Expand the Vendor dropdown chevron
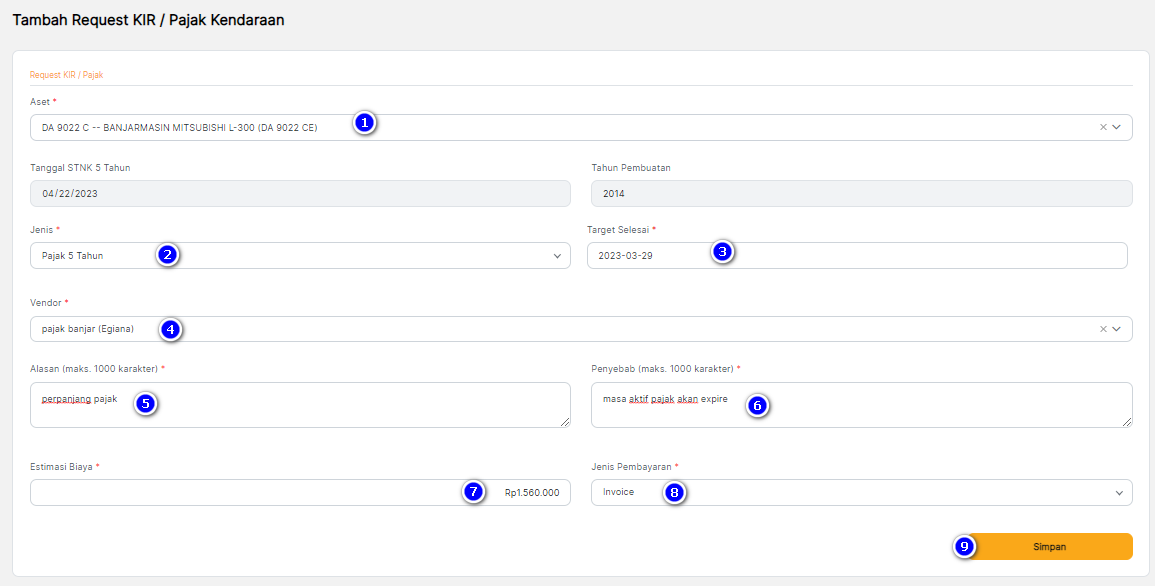 coord(1117,329)
